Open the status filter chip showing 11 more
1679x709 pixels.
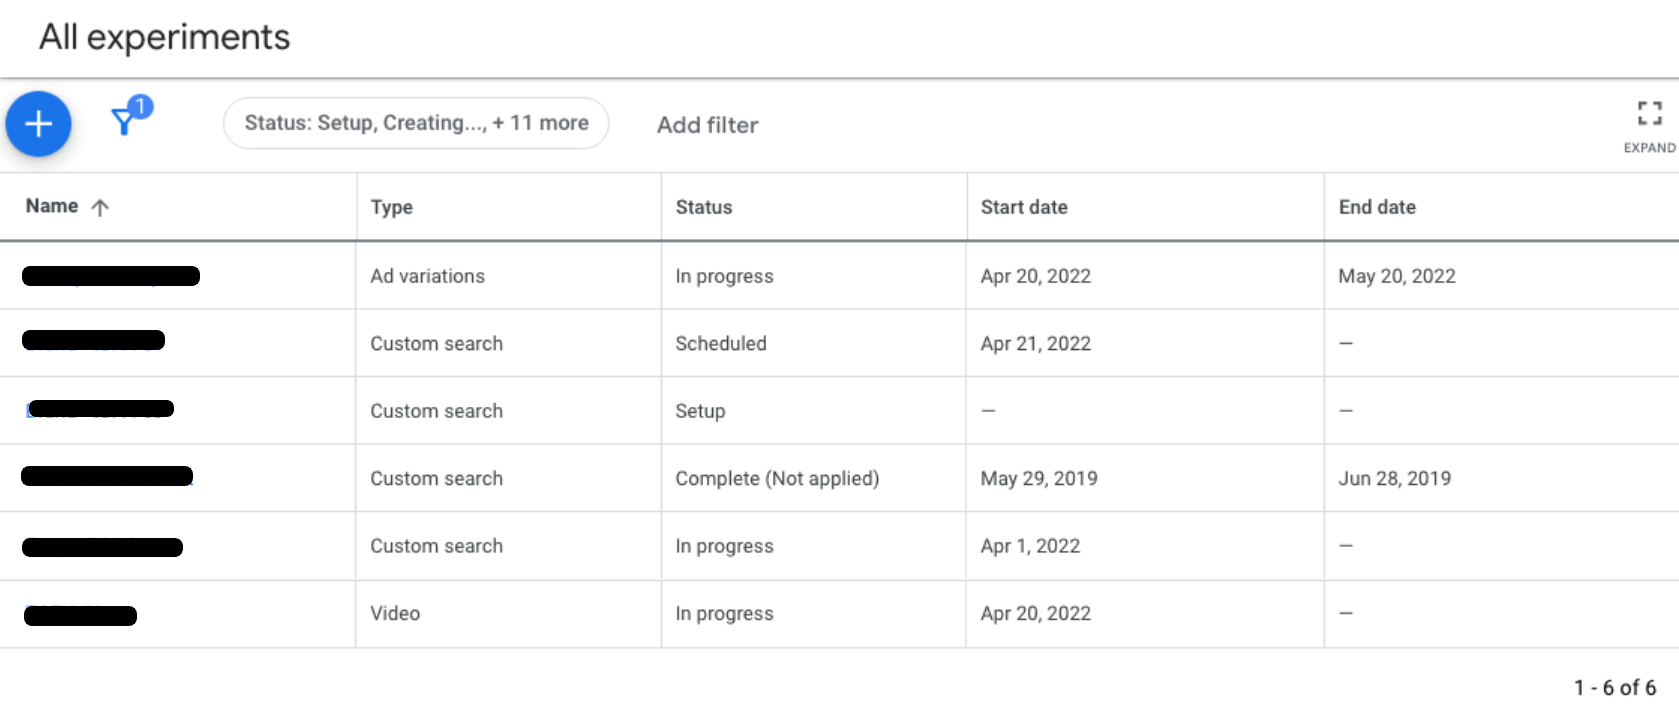pos(416,122)
